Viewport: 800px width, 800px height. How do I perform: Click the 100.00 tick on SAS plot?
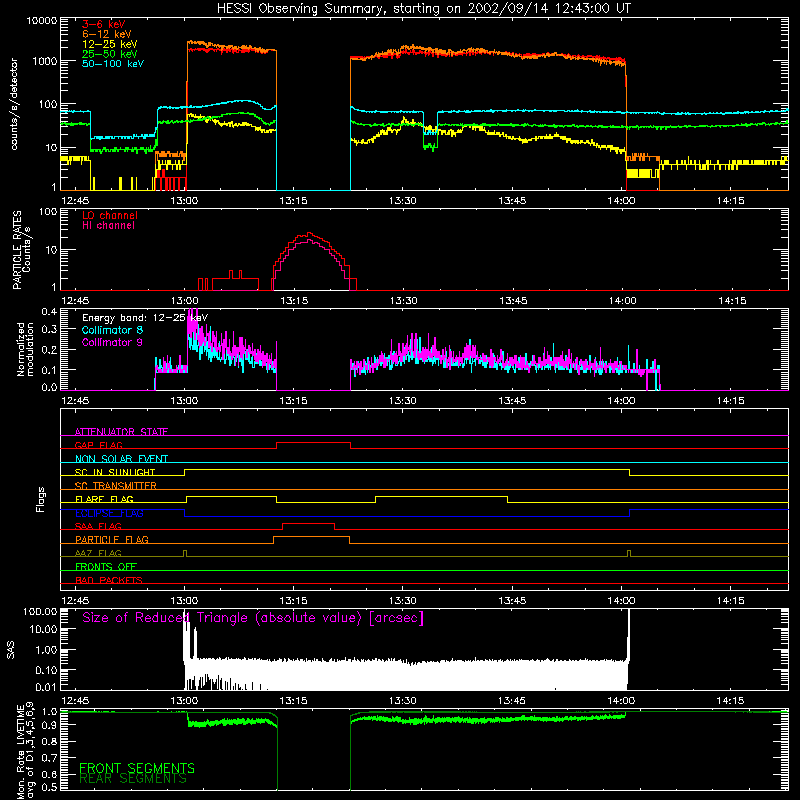[40, 612]
